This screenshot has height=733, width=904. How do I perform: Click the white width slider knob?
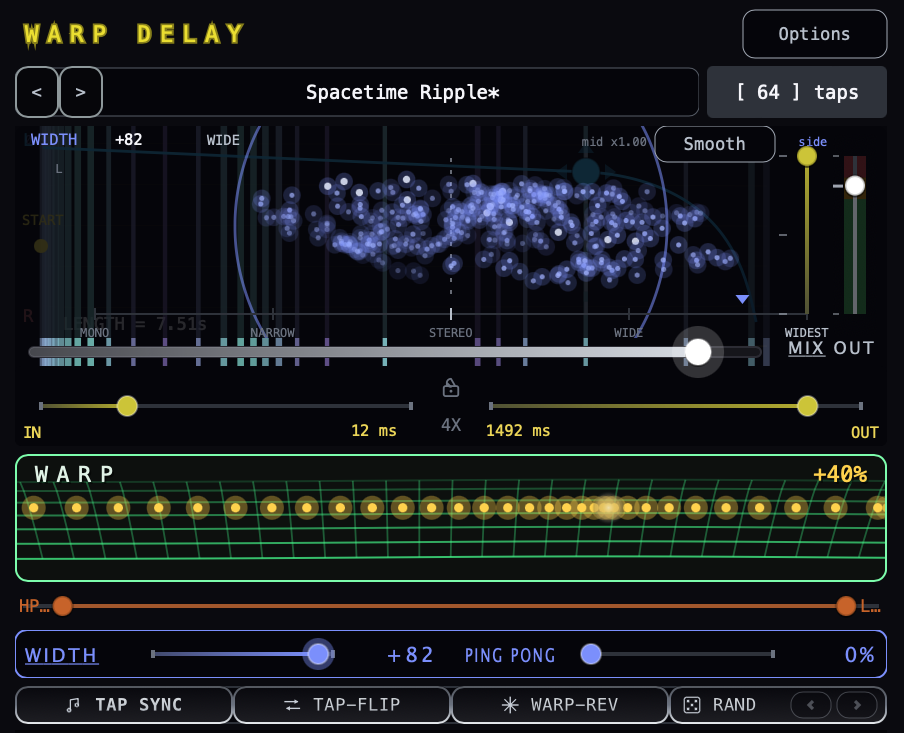698,352
